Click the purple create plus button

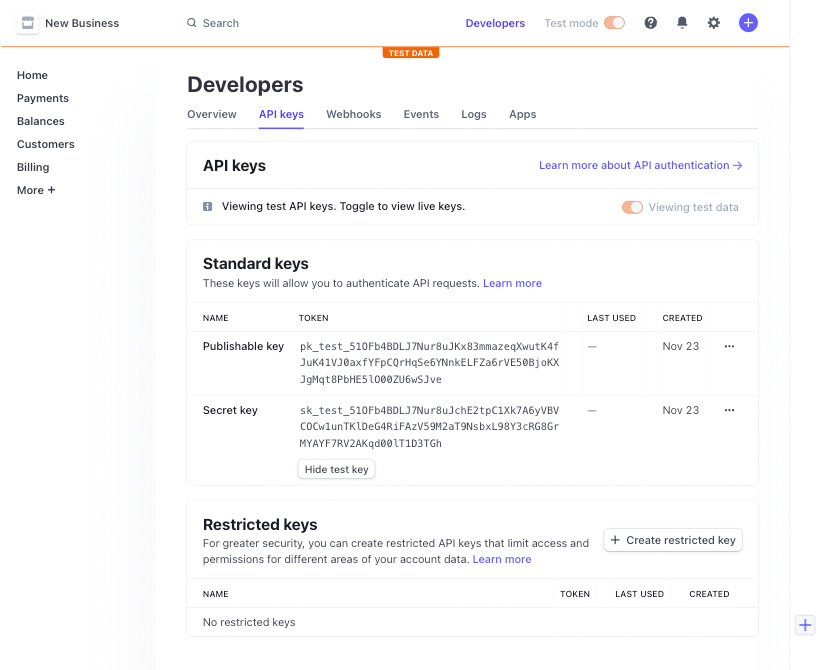[748, 23]
